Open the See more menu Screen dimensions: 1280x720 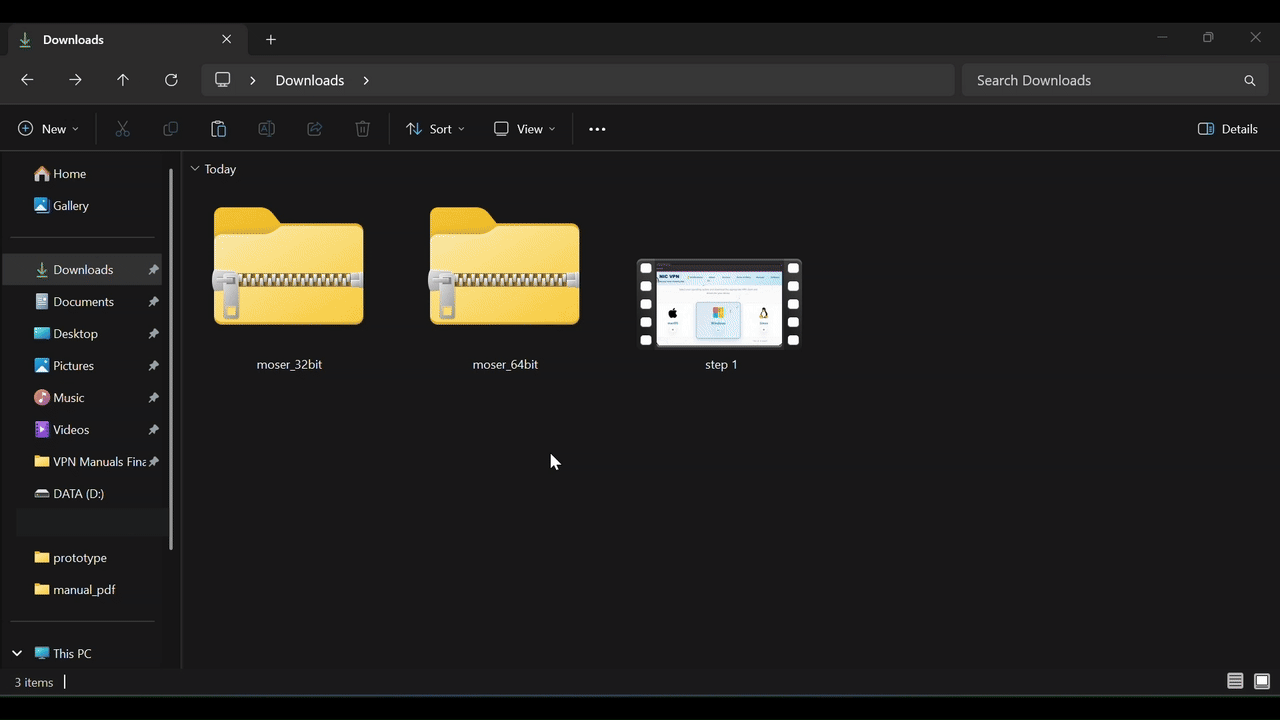[x=597, y=128]
